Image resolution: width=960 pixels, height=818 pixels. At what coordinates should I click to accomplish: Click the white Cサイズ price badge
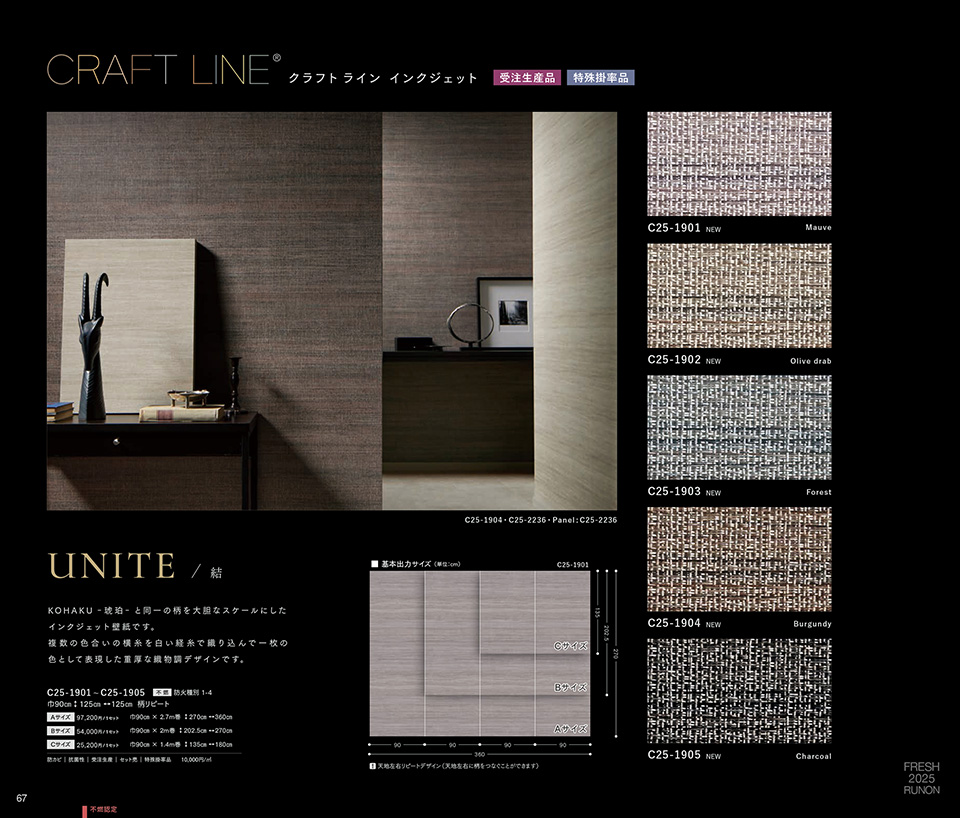(61, 745)
